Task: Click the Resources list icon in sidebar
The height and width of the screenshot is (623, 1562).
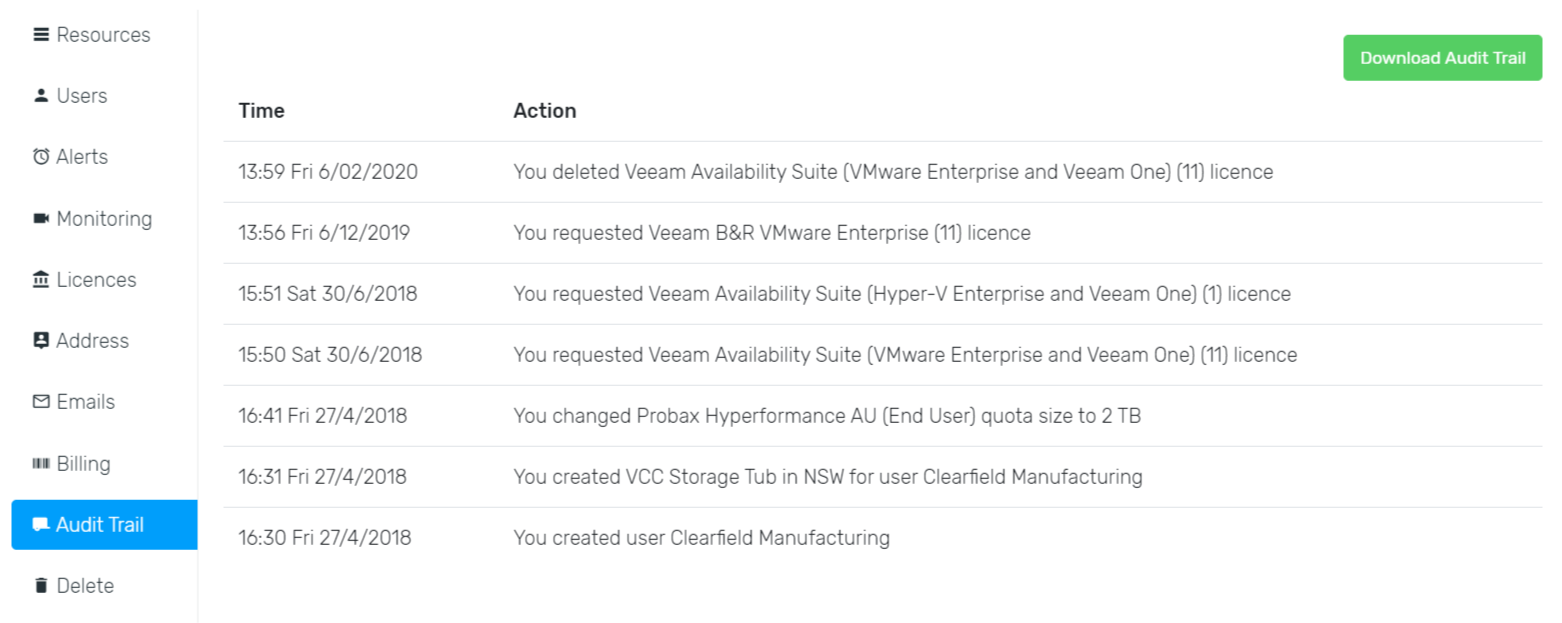Action: (x=41, y=35)
